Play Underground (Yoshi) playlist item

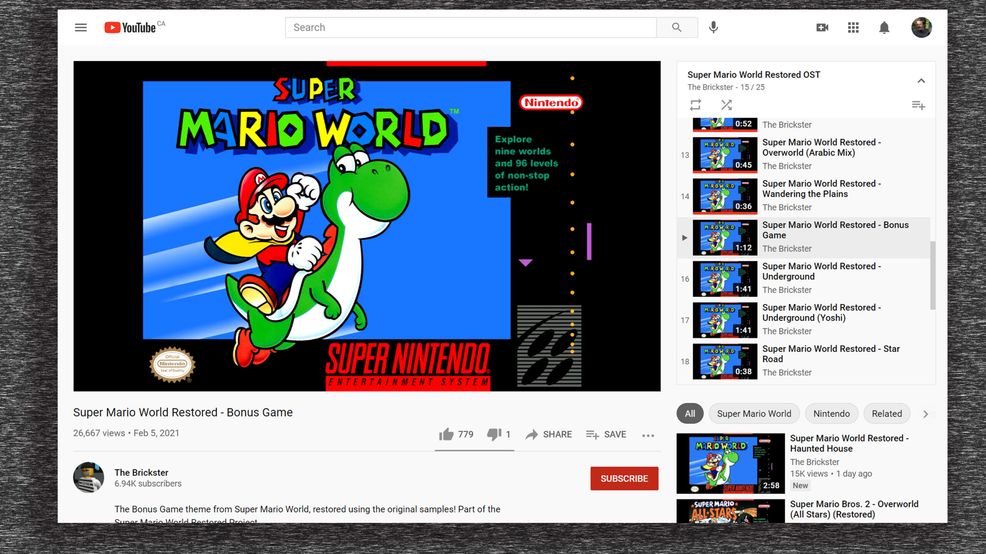tap(804, 320)
